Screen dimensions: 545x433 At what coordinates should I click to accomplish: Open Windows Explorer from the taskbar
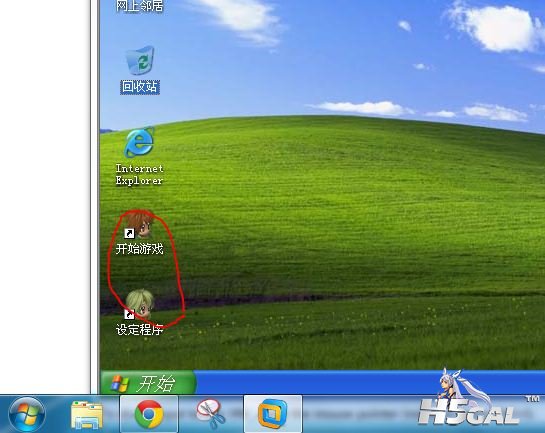click(87, 414)
